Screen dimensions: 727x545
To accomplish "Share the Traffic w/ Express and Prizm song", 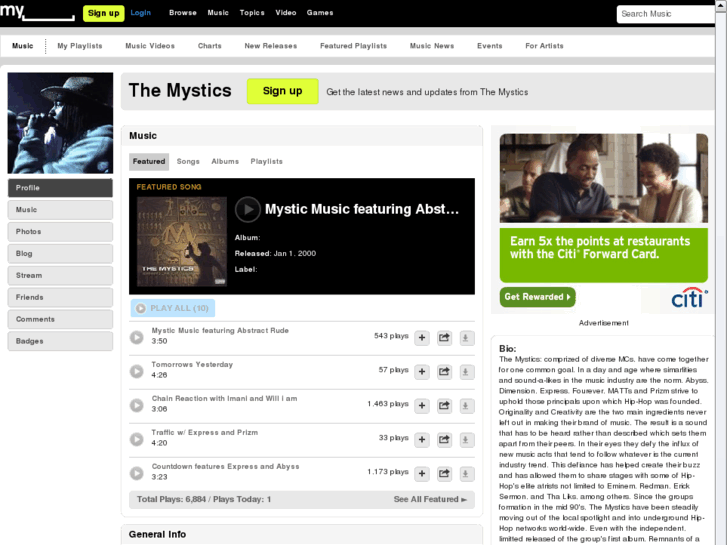I will [444, 440].
